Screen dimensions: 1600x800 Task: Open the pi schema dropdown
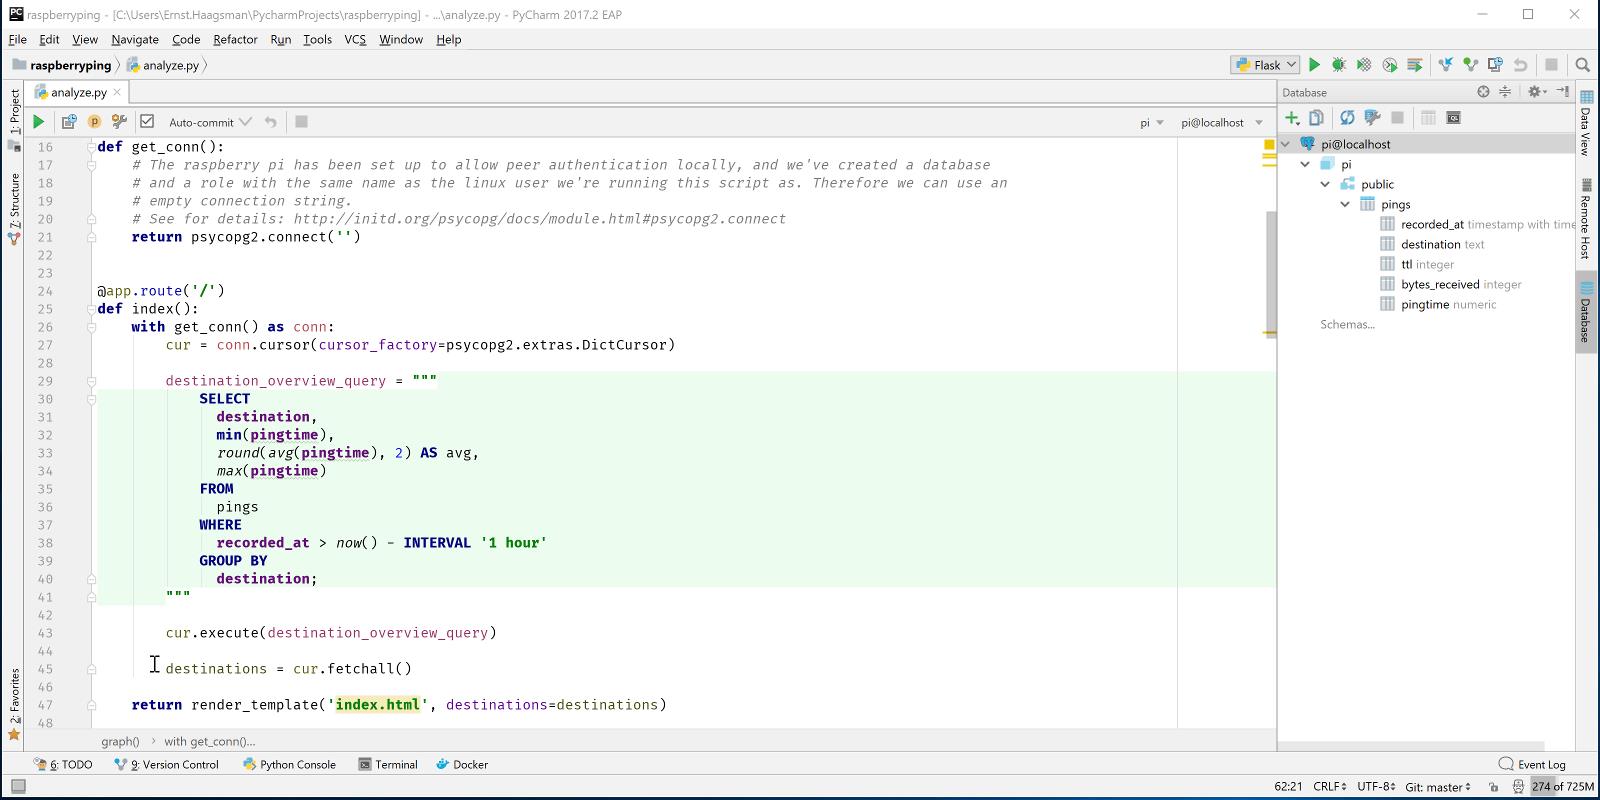[x=1152, y=123]
